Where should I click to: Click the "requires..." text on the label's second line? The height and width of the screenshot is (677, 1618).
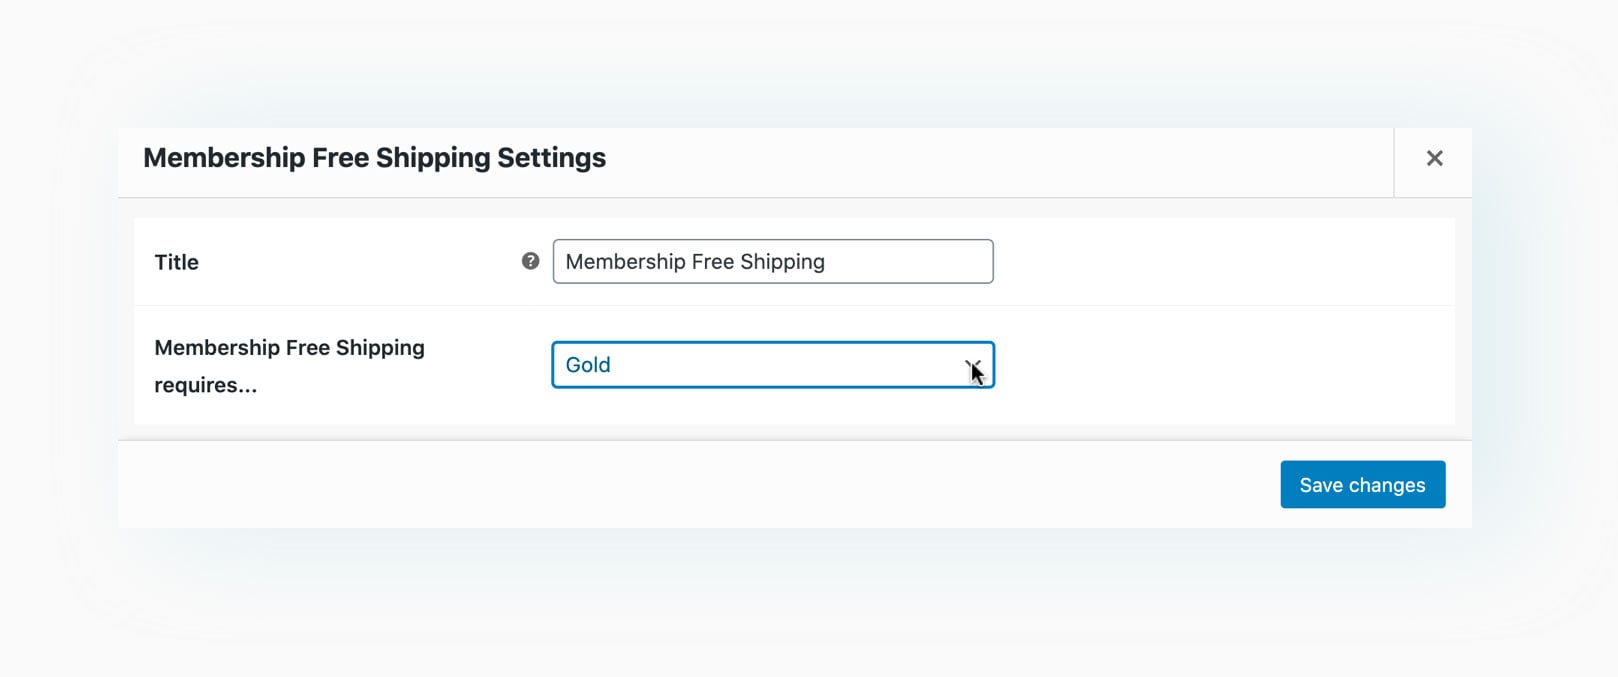(205, 385)
